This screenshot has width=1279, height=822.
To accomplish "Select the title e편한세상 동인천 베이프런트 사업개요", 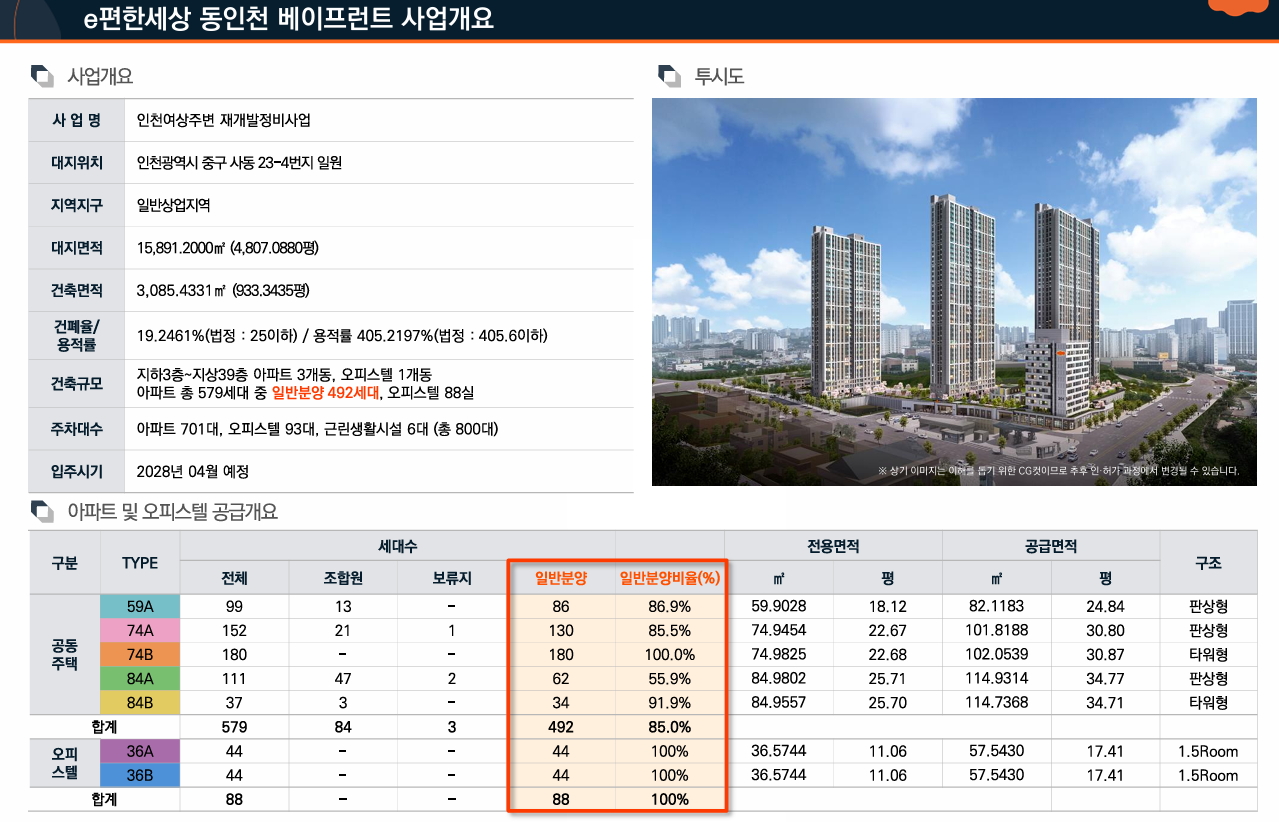I will pyautogui.click(x=290, y=18).
